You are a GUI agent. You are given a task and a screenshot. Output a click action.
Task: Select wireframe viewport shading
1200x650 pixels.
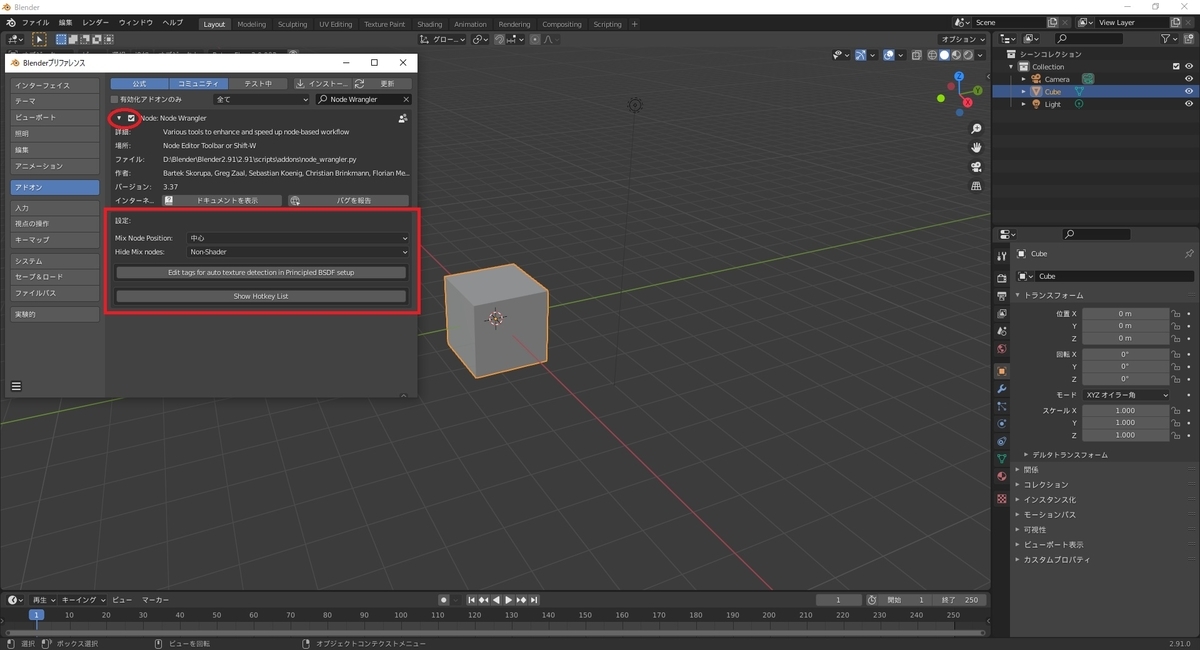click(x=933, y=55)
